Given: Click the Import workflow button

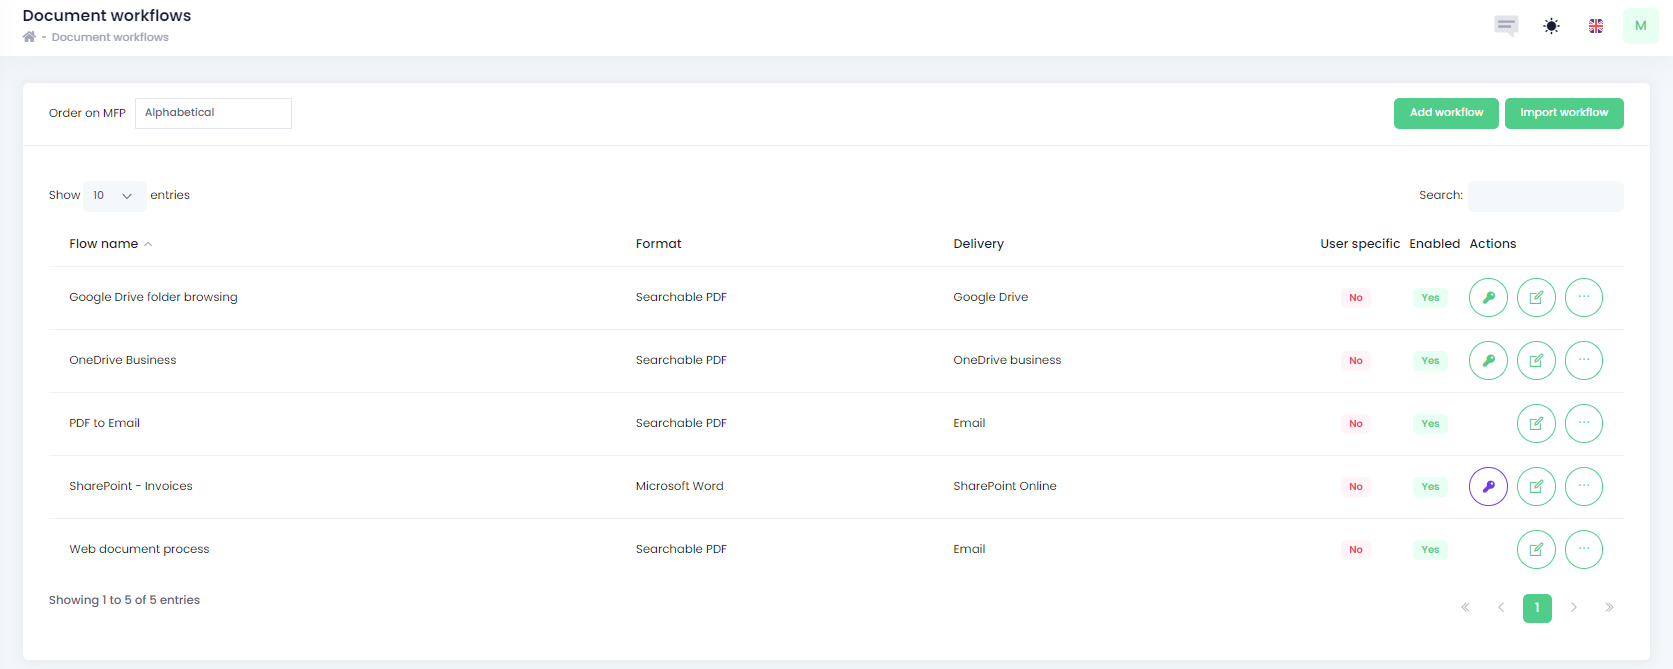Looking at the screenshot, I should click(1564, 113).
